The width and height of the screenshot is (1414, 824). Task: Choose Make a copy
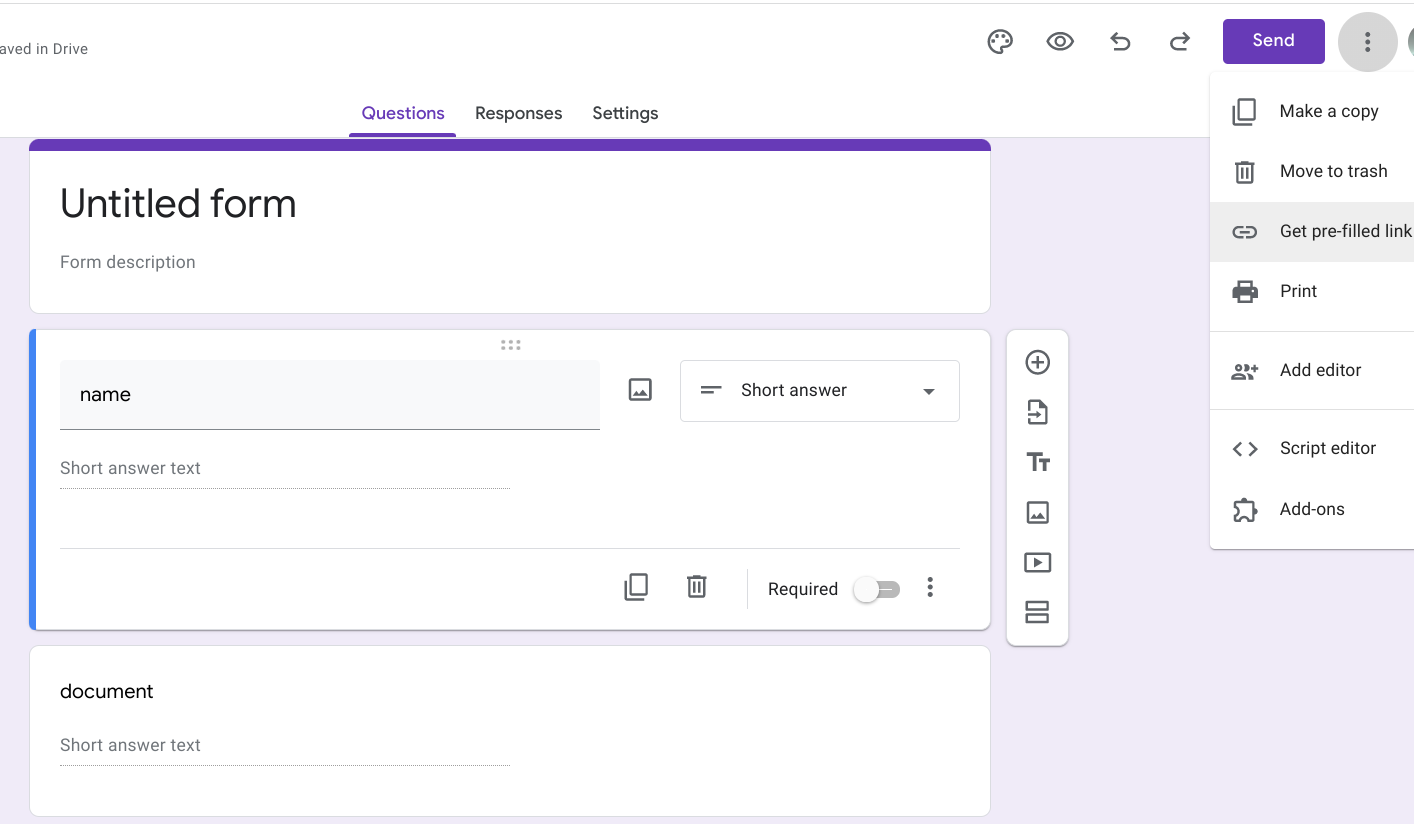(x=1312, y=111)
